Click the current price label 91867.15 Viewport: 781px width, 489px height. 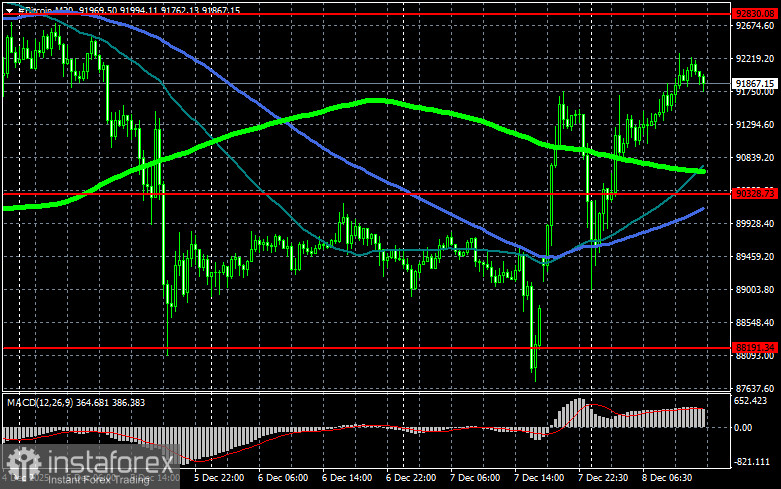[755, 83]
